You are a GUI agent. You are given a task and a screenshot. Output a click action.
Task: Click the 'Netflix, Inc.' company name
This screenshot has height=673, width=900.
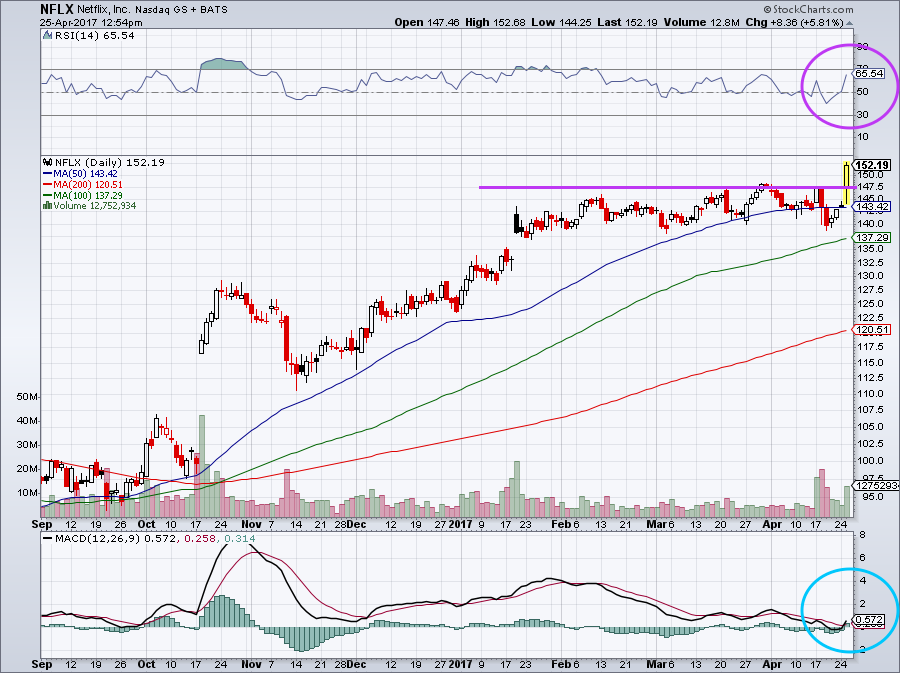coord(103,10)
